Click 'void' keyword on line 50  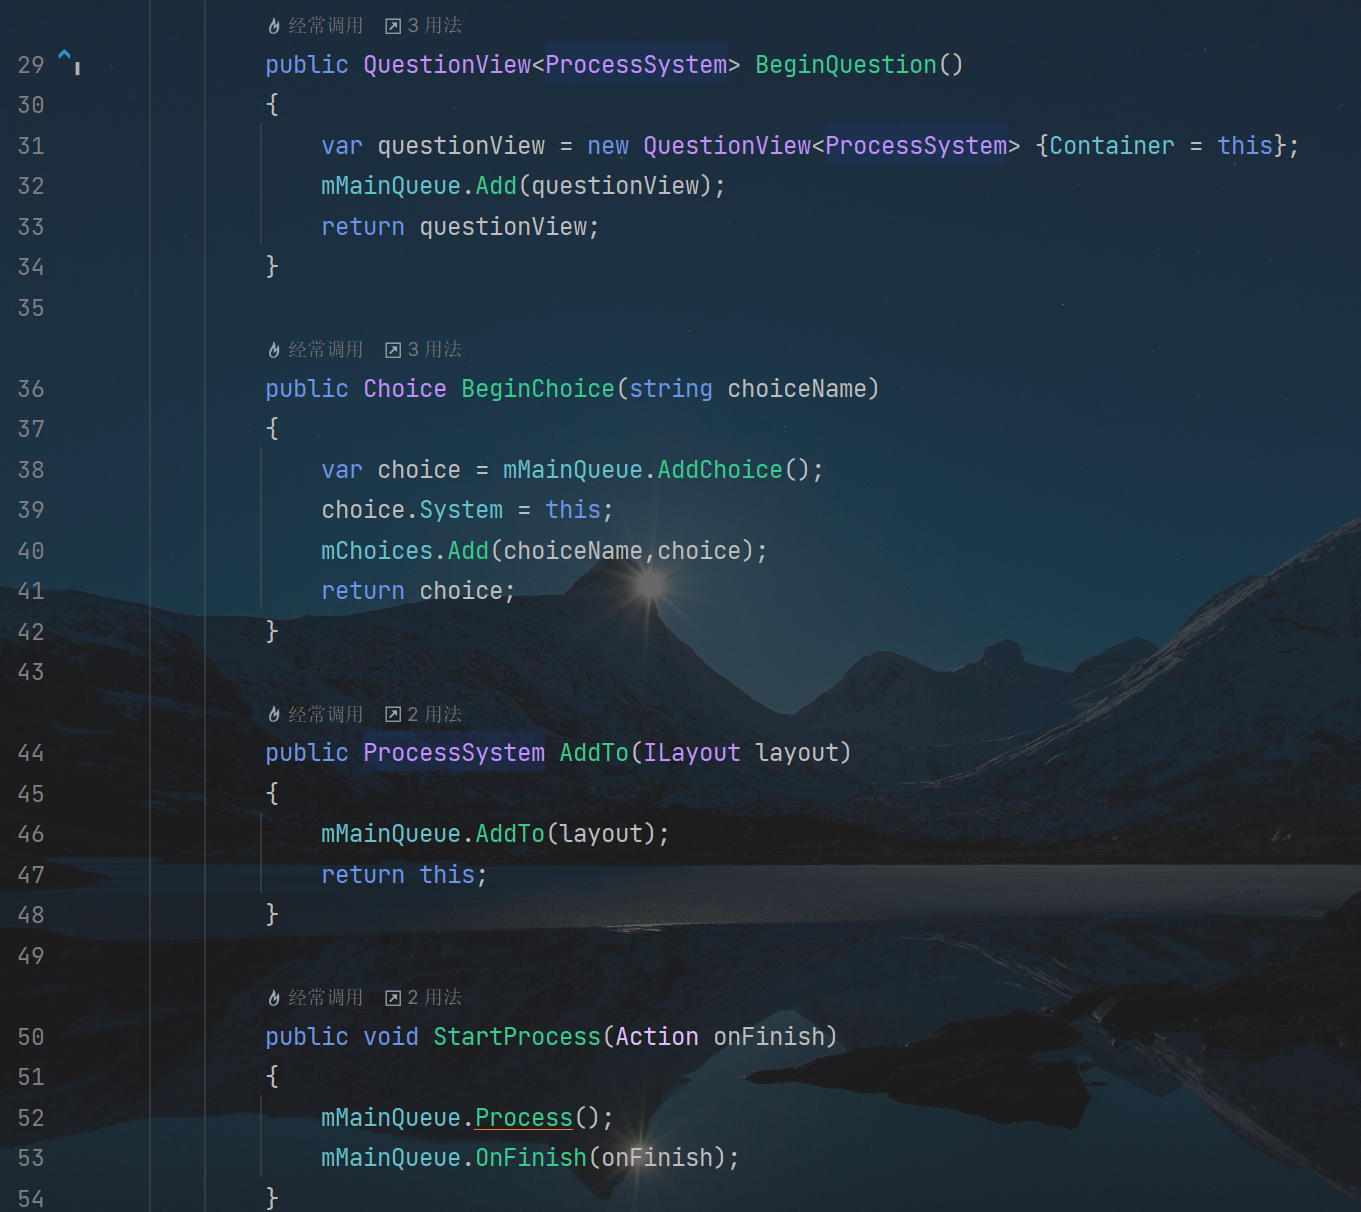pos(391,1037)
